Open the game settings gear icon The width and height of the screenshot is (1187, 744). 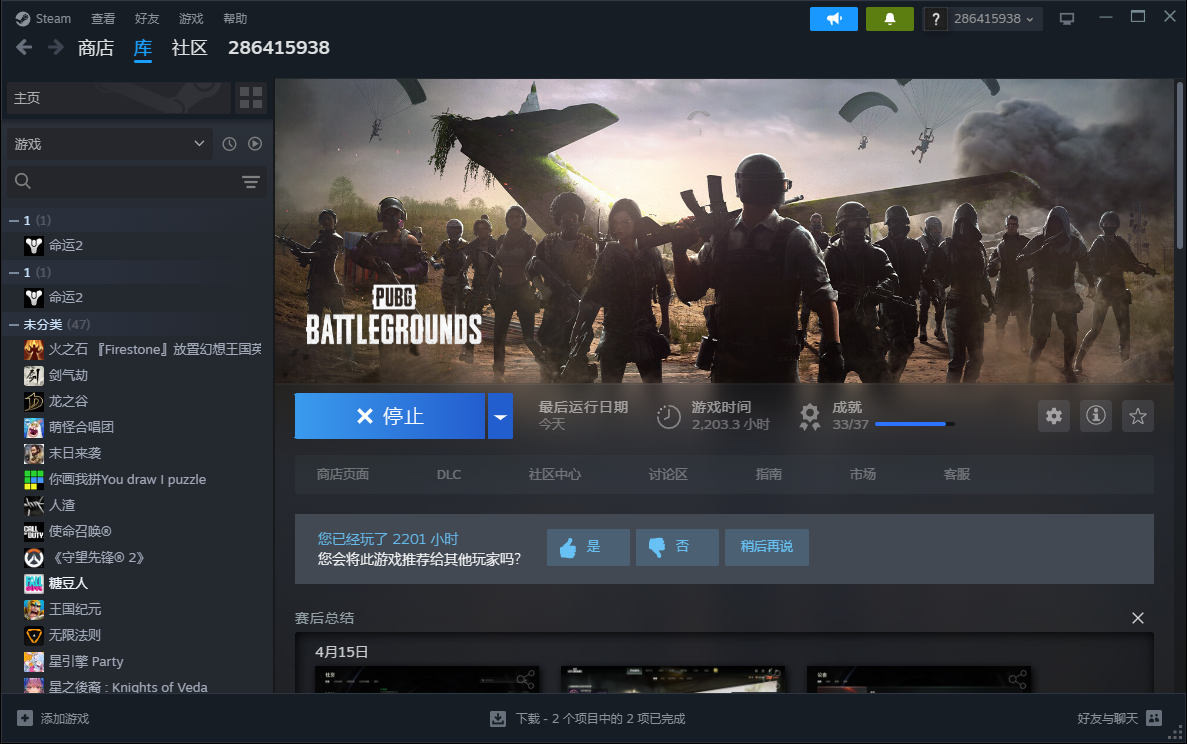click(x=1053, y=416)
